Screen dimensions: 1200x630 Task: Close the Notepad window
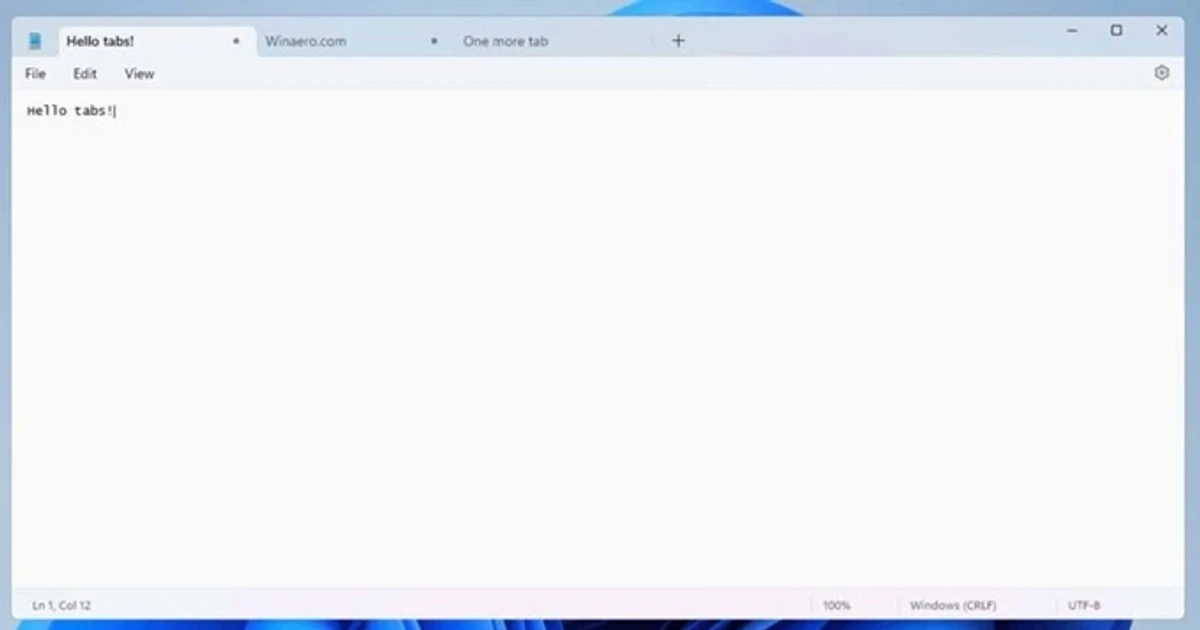point(1161,31)
